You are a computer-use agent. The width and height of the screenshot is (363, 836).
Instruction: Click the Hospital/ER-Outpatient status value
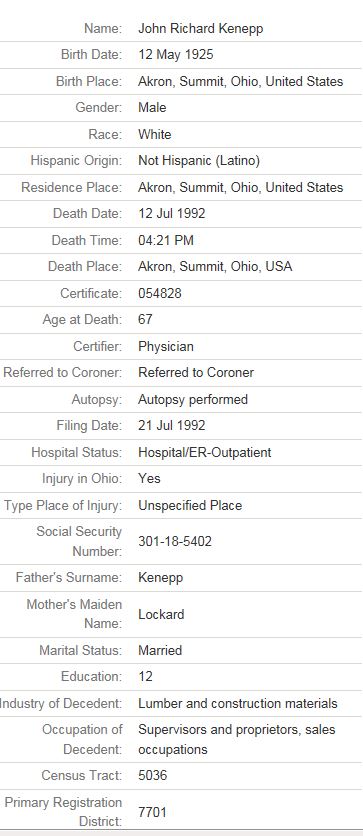(205, 452)
